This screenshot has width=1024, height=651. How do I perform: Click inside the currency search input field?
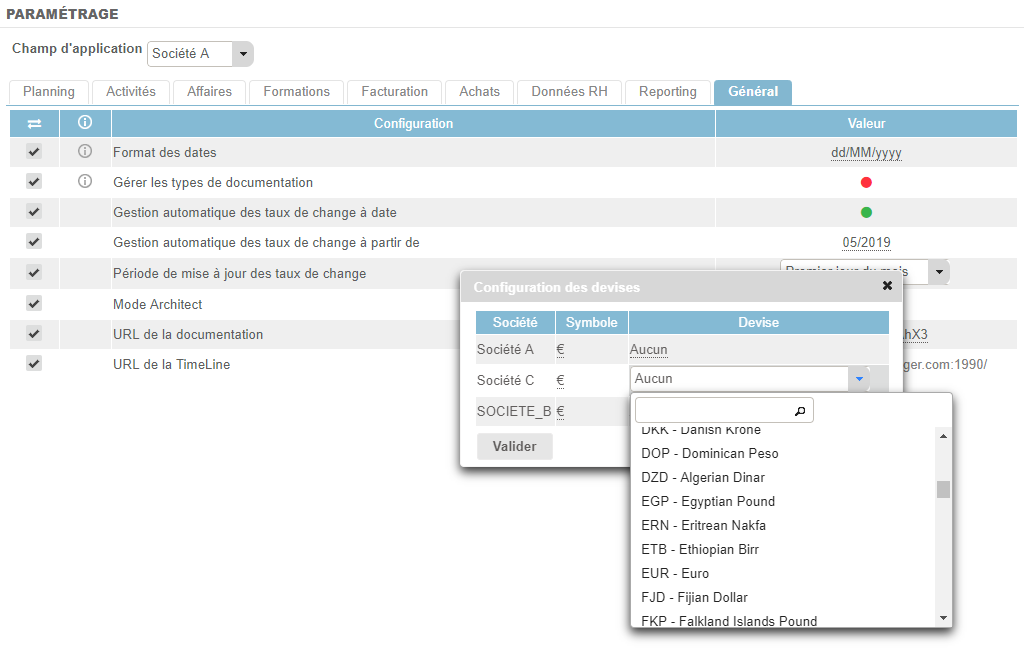pos(715,410)
